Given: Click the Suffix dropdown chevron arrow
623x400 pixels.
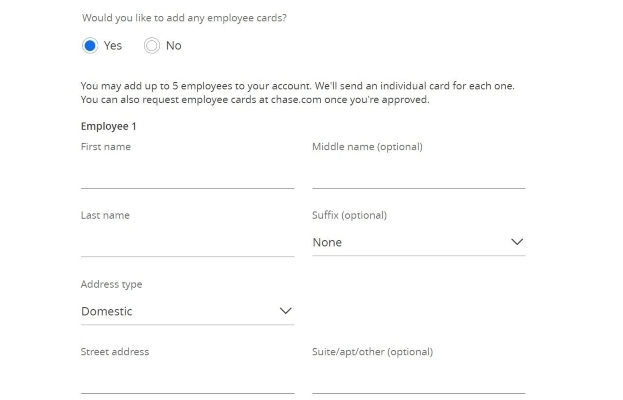Looking at the screenshot, I should [517, 242].
